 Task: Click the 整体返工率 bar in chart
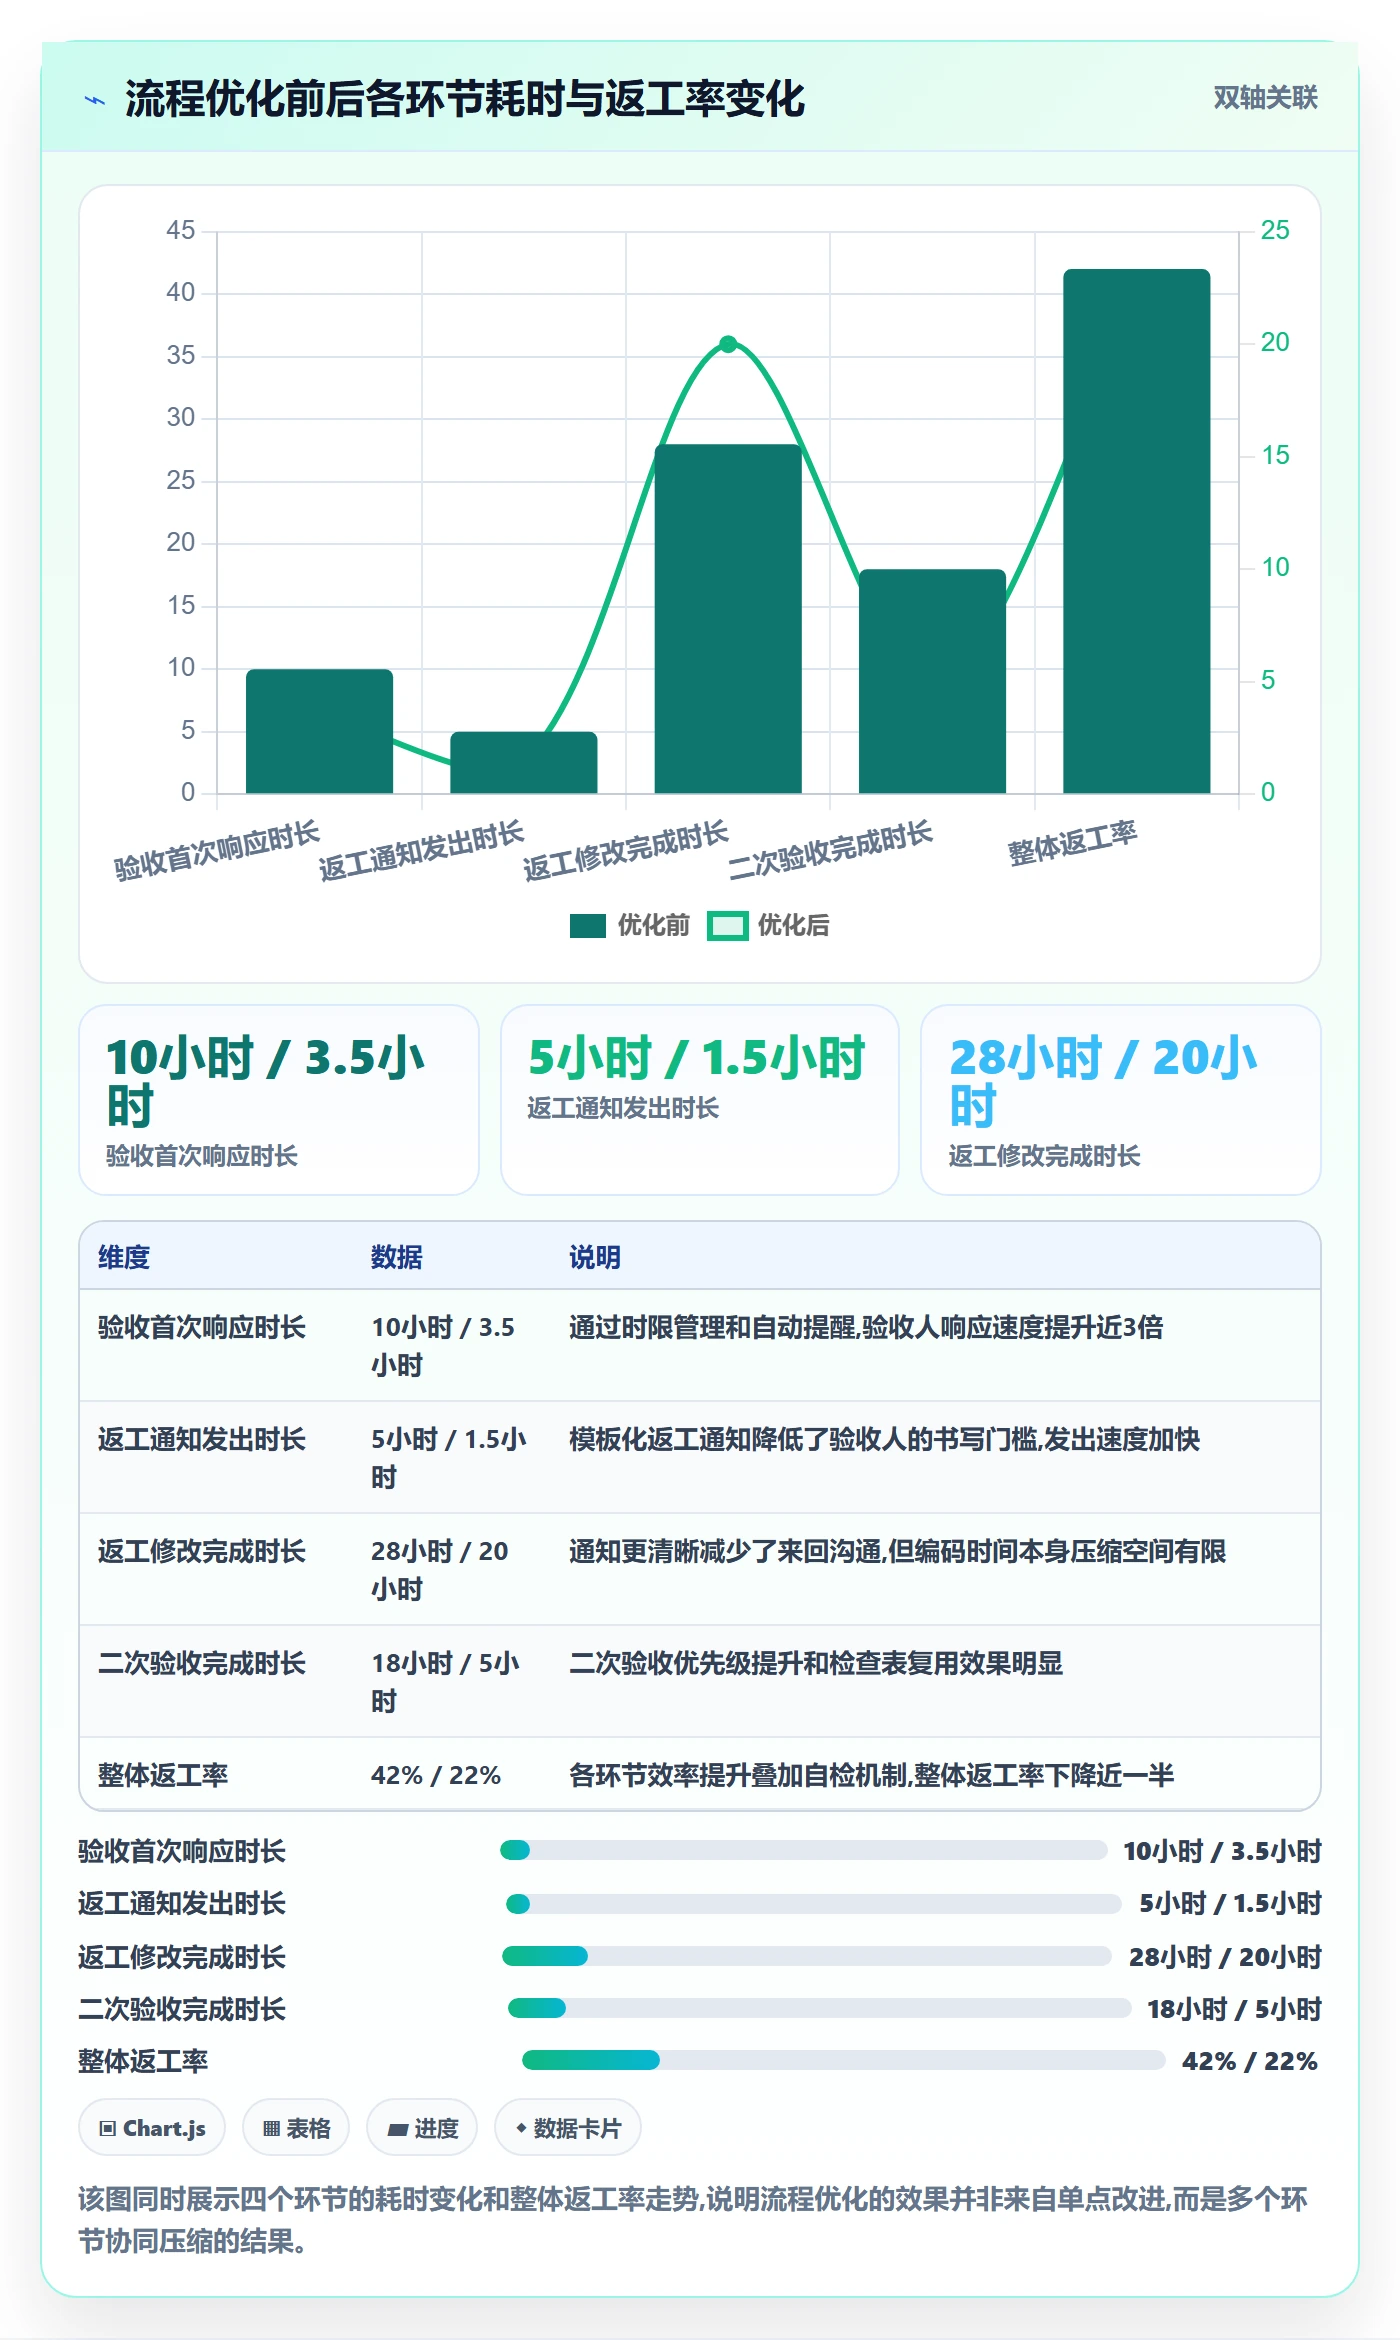(x=1137, y=531)
